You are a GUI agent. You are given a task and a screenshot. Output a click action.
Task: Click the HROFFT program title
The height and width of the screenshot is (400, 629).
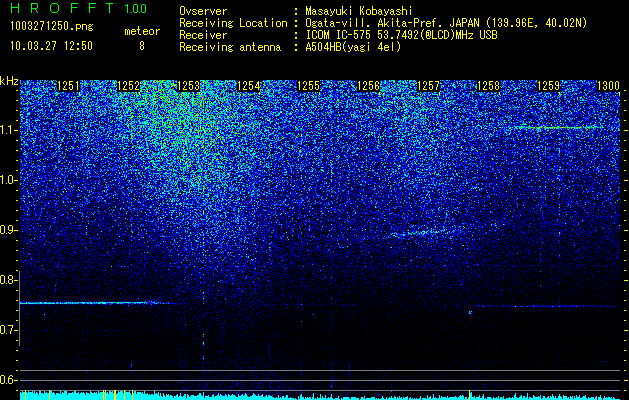pos(63,8)
